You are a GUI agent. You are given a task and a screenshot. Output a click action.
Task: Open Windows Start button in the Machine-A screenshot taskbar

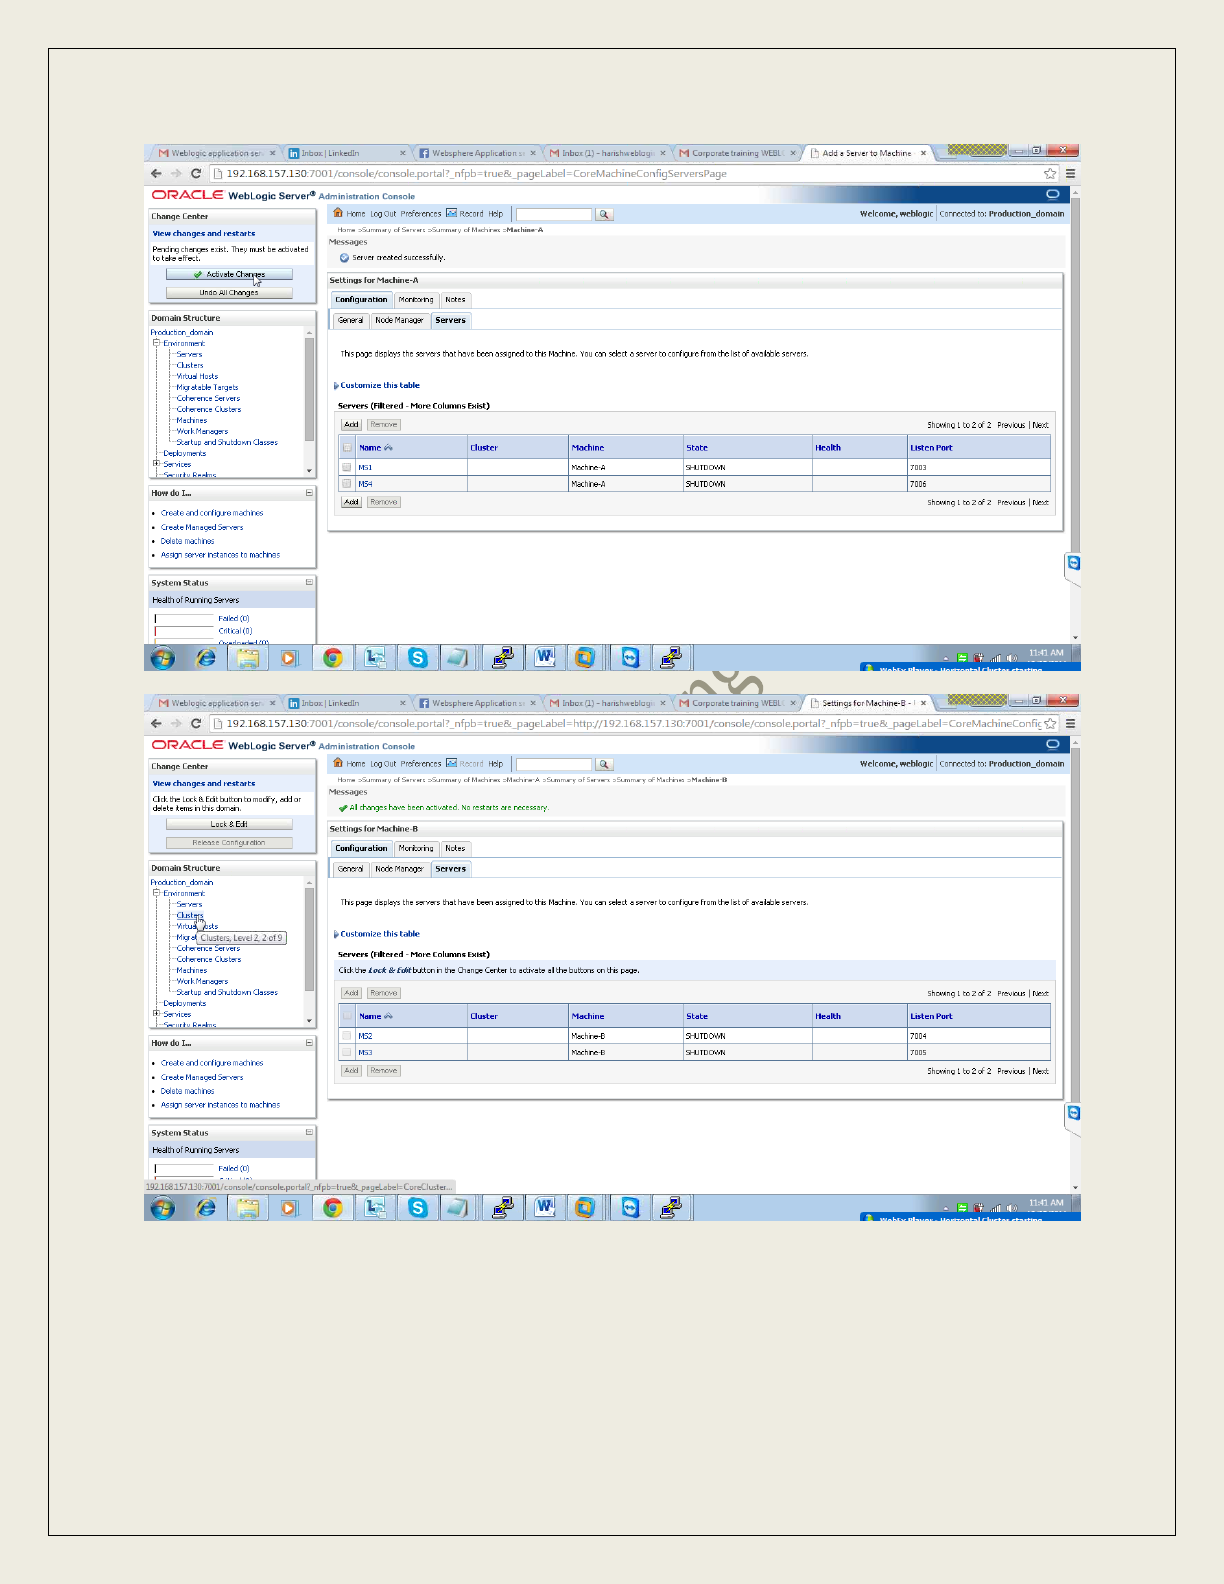(x=162, y=657)
